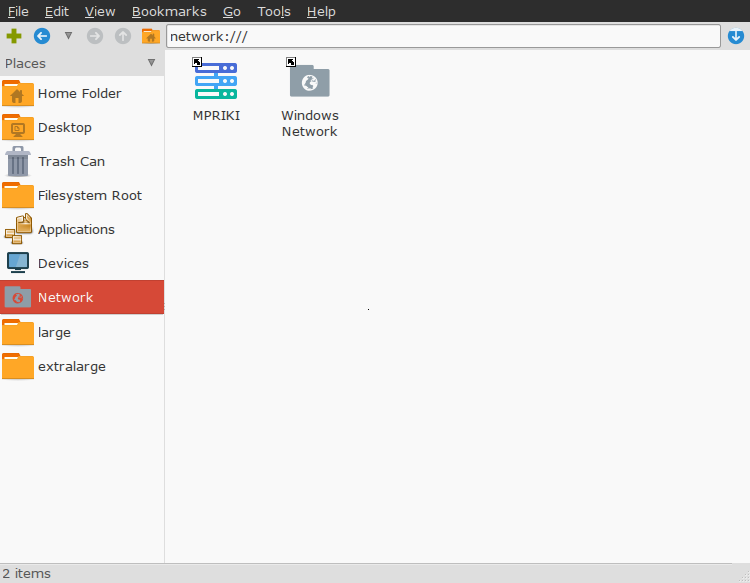The width and height of the screenshot is (750, 583).
Task: Click the green plus new tab icon
Action: tap(14, 36)
